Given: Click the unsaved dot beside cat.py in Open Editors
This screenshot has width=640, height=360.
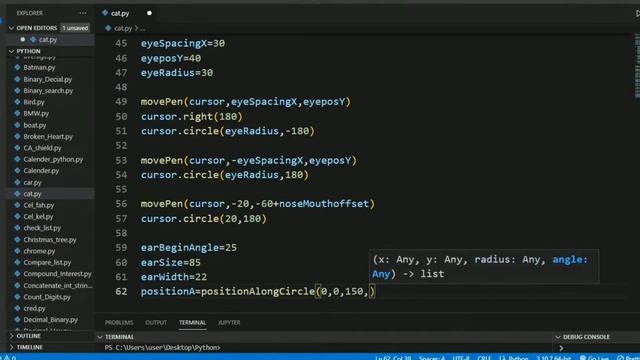Looking at the screenshot, I should pyautogui.click(x=23, y=40).
